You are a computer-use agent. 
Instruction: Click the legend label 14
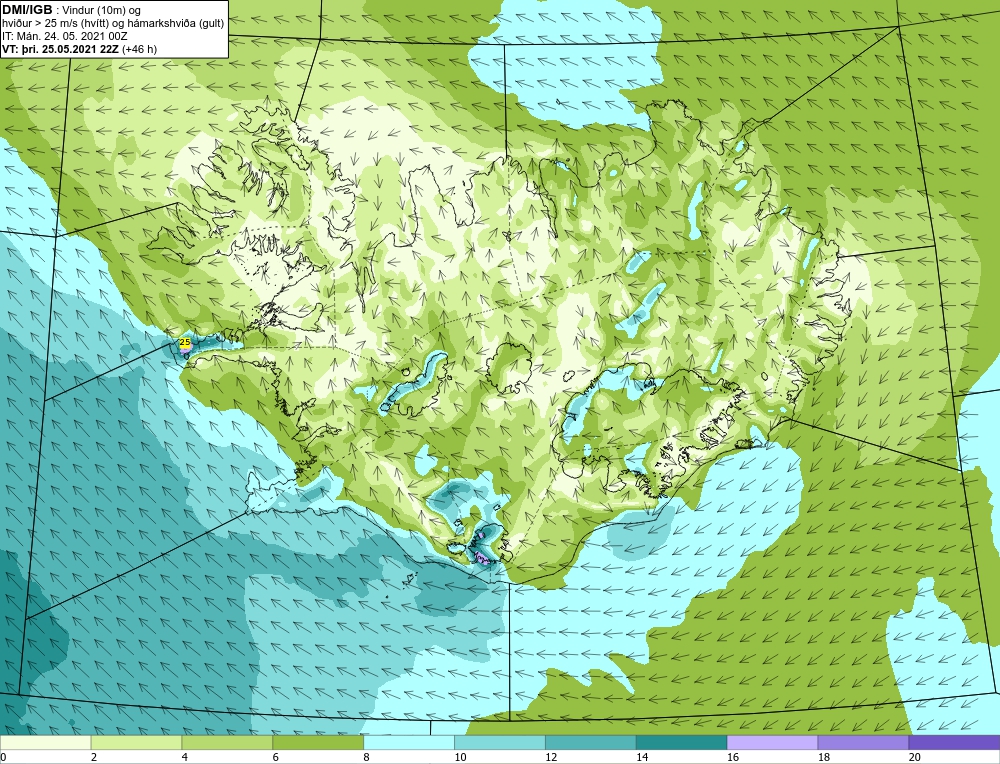coord(642,758)
